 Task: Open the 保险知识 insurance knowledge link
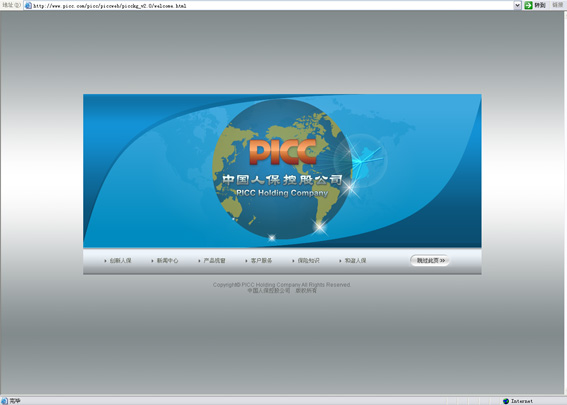pos(308,260)
